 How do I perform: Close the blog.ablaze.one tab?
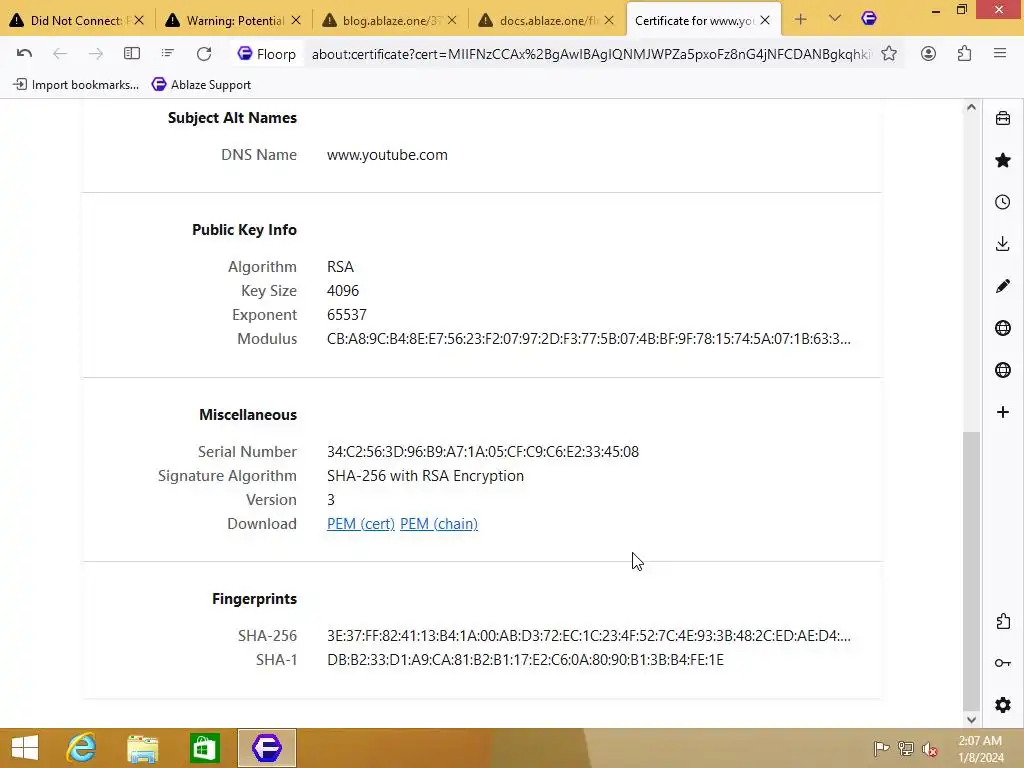pyautogui.click(x=452, y=20)
